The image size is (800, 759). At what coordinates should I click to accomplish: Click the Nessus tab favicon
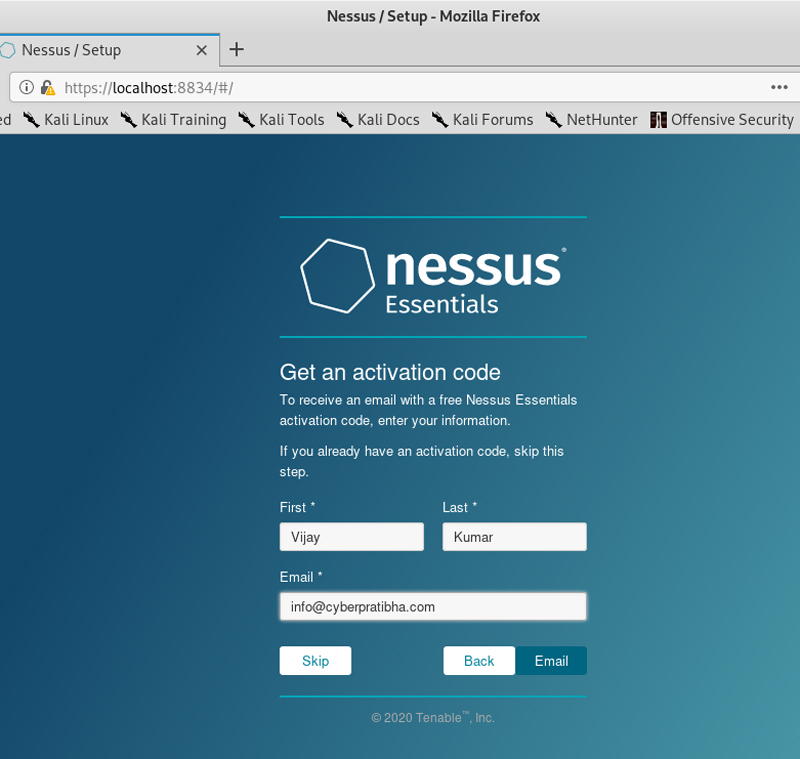pos(7,50)
